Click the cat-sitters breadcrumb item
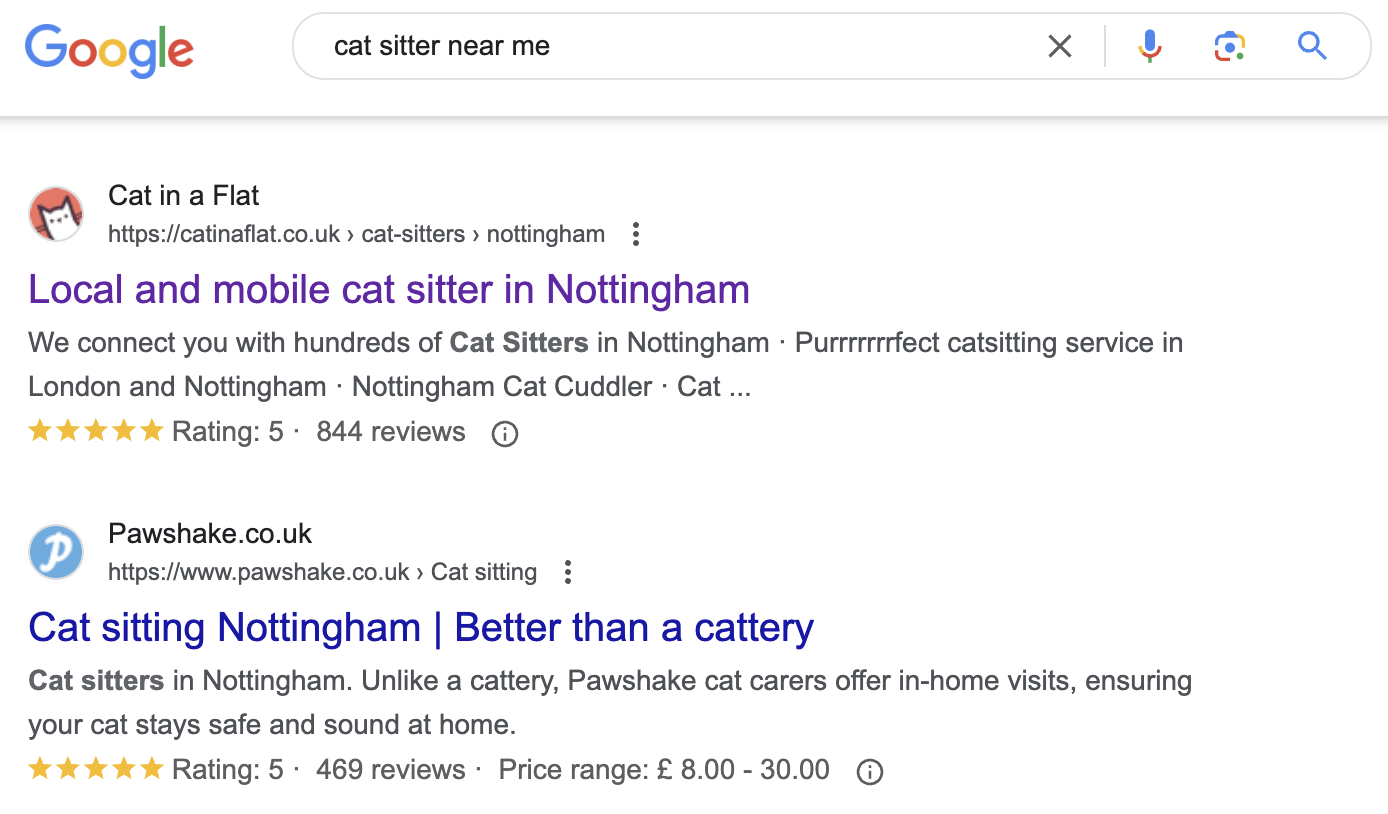The width and height of the screenshot is (1388, 814). 413,233
